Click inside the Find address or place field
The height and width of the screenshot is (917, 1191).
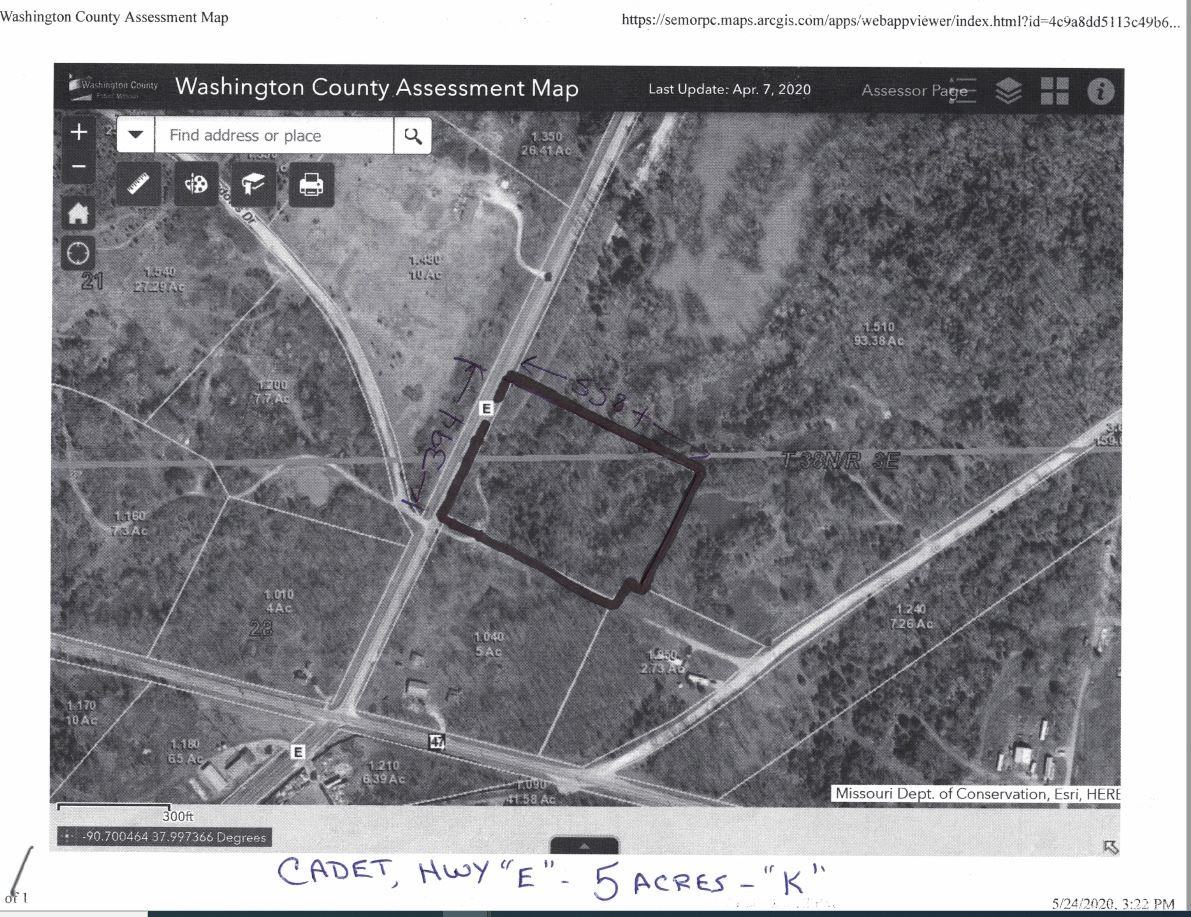275,135
